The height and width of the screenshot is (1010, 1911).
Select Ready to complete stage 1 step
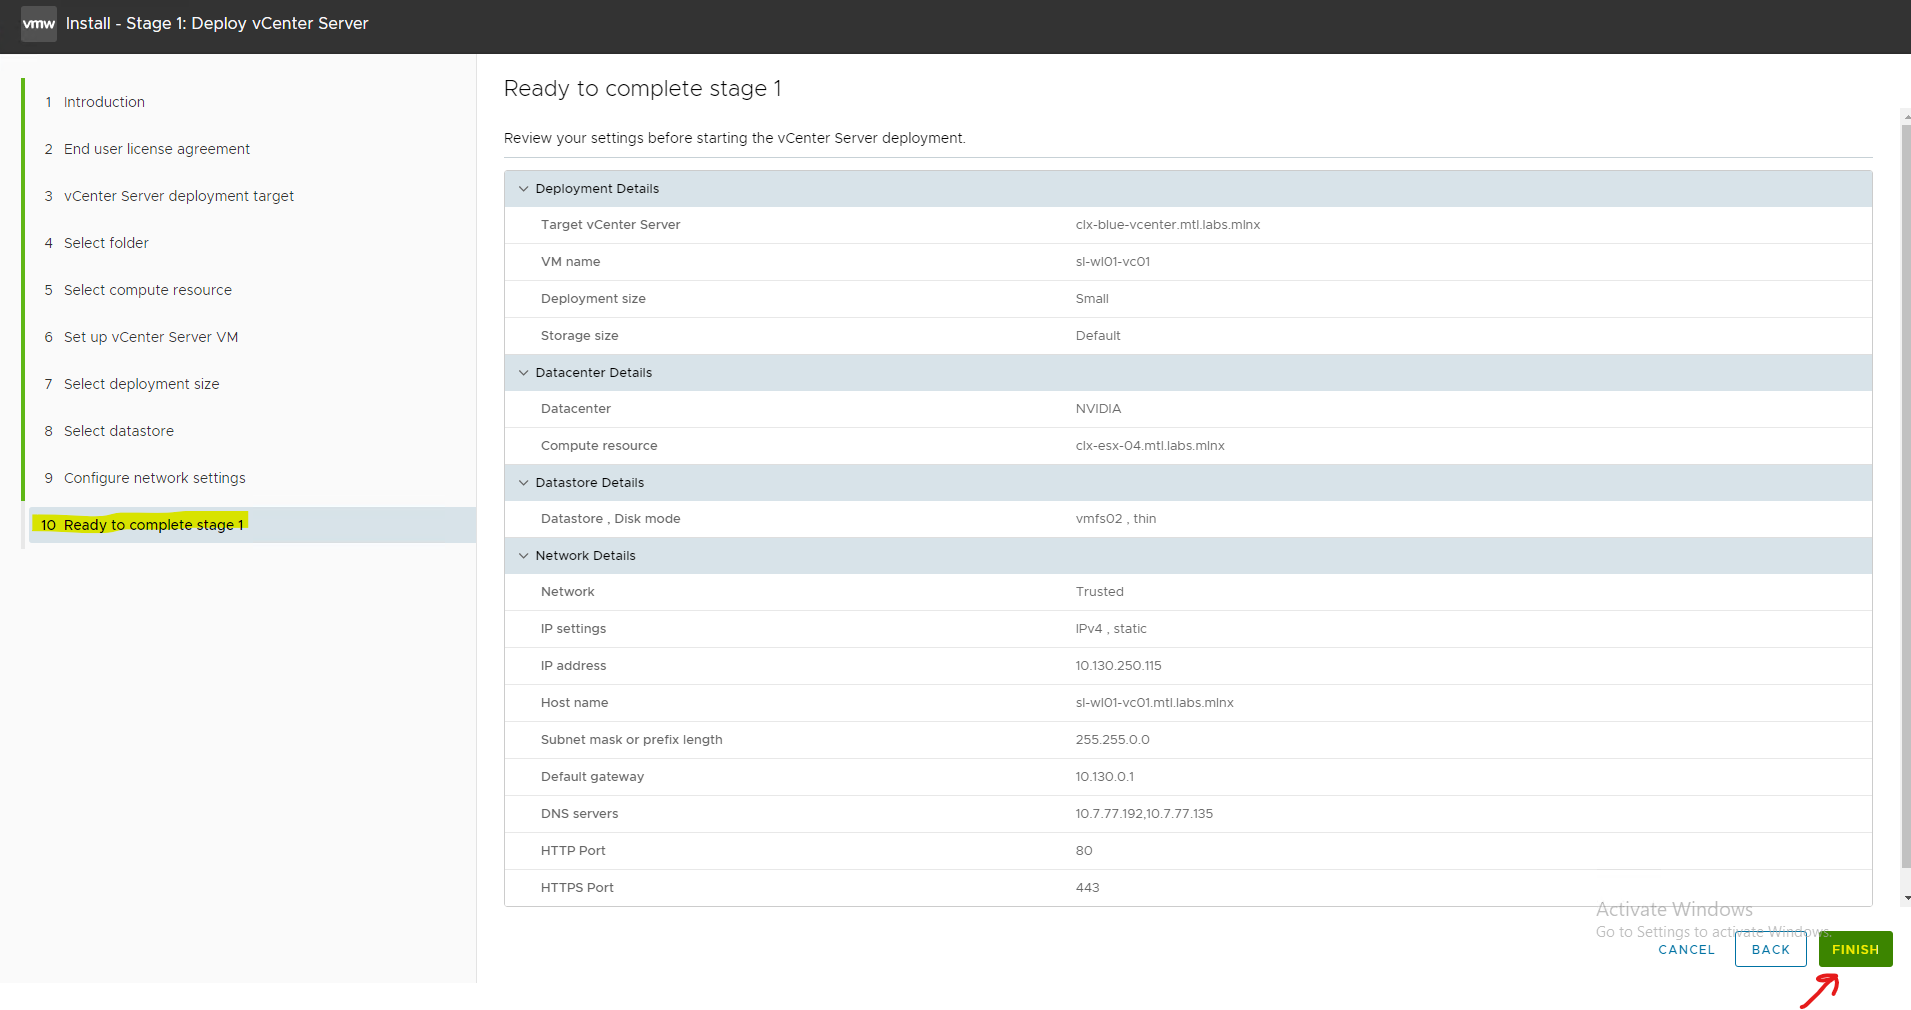pyautogui.click(x=252, y=525)
